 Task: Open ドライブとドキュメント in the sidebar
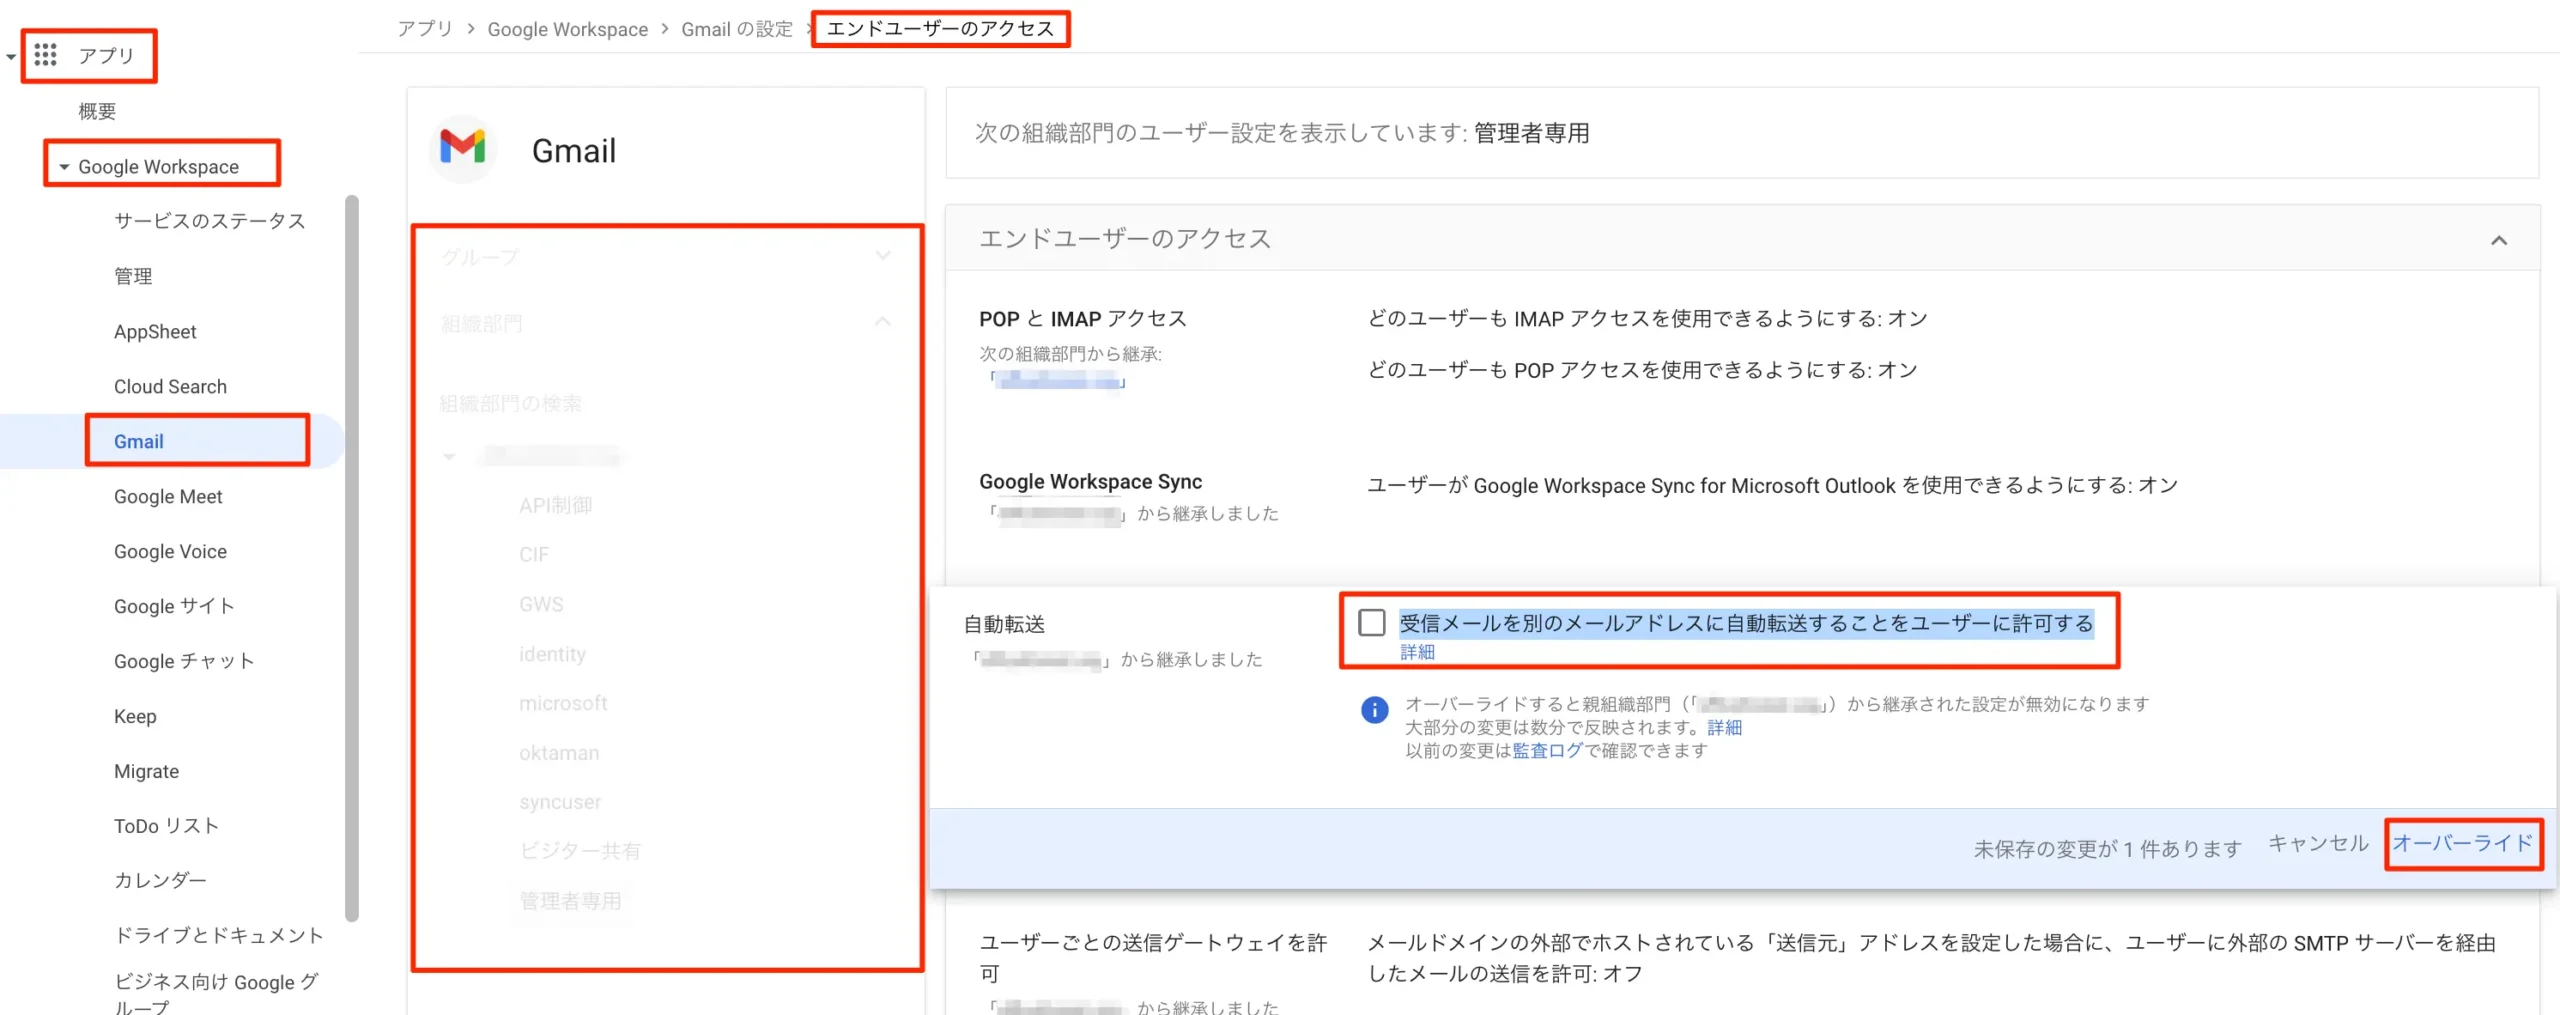click(x=218, y=935)
